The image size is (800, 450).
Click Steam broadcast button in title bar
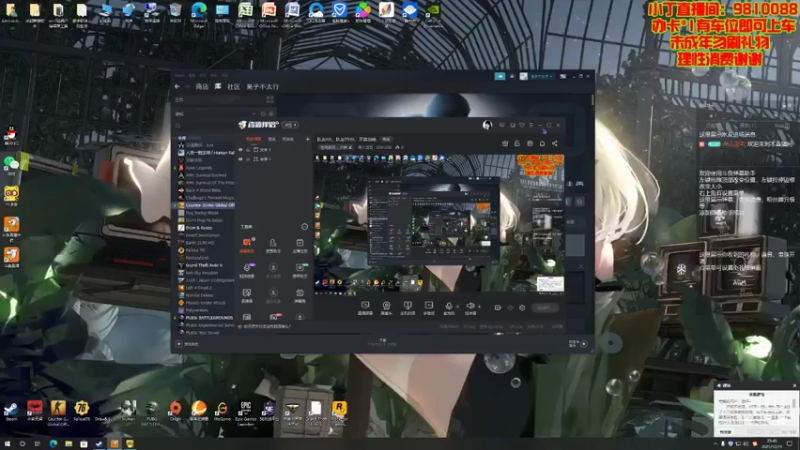(x=500, y=76)
